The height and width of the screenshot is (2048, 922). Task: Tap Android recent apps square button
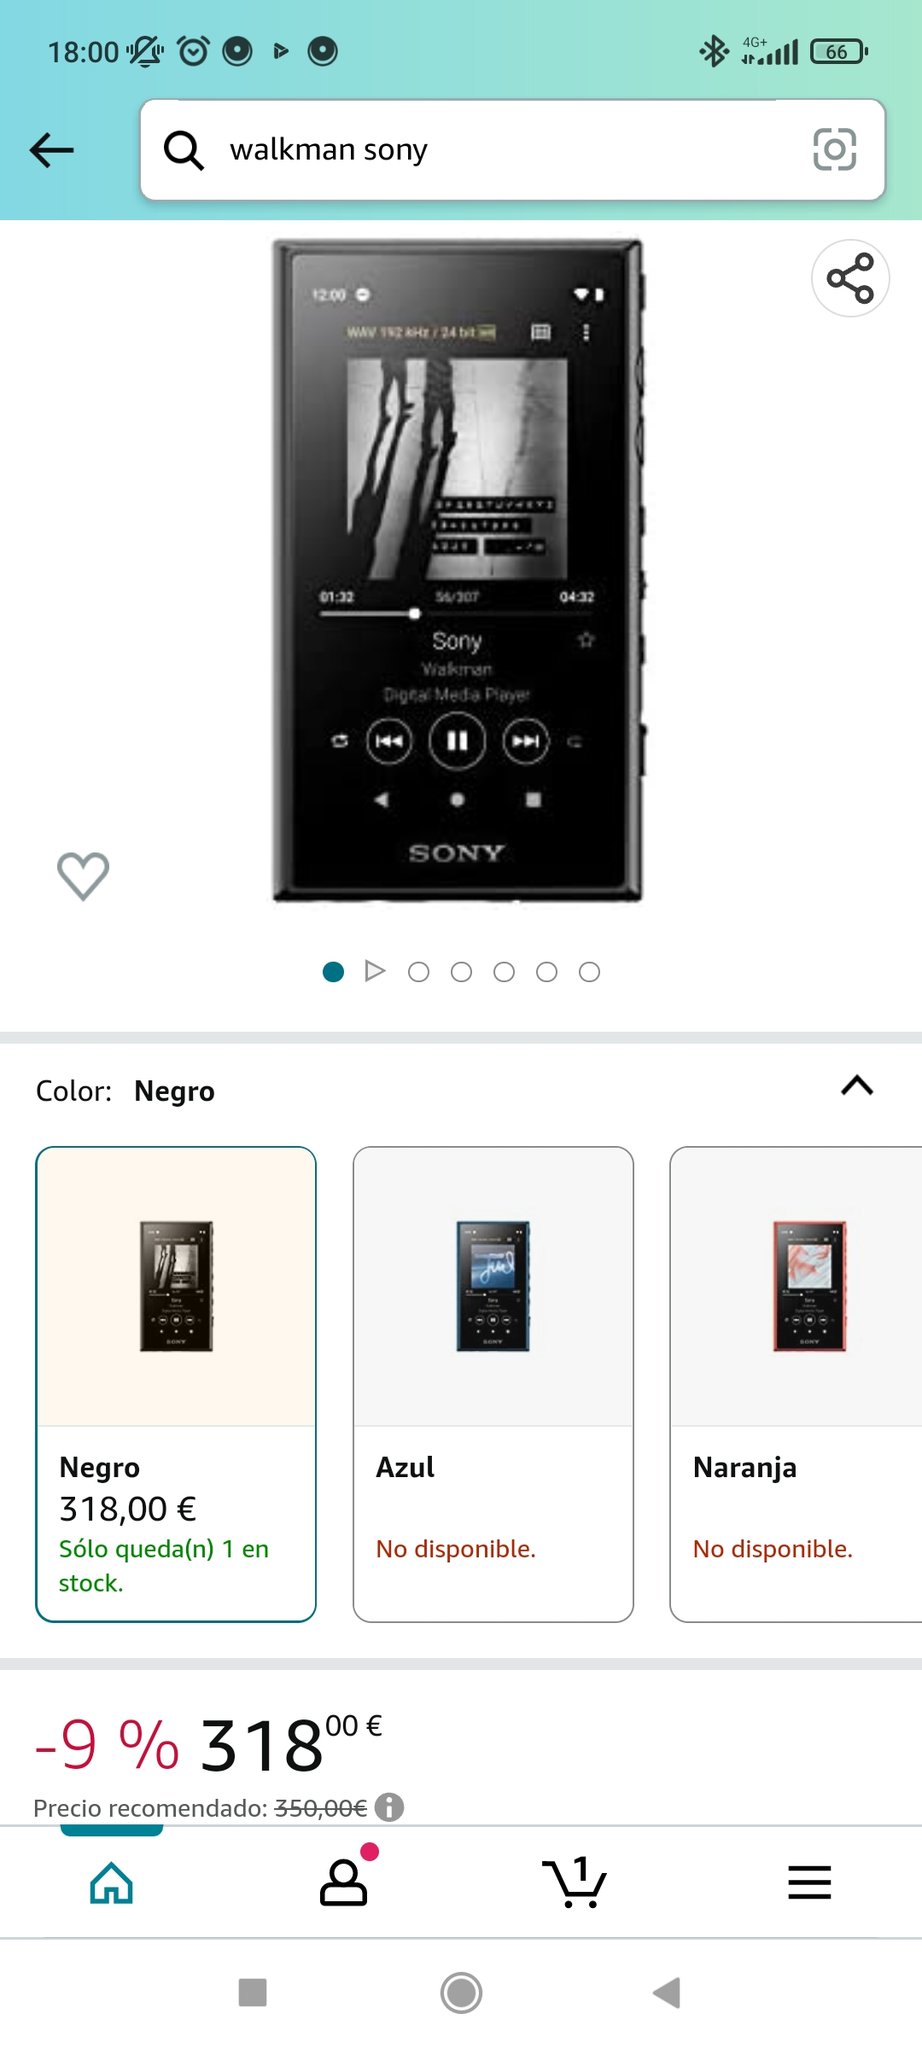click(253, 1992)
